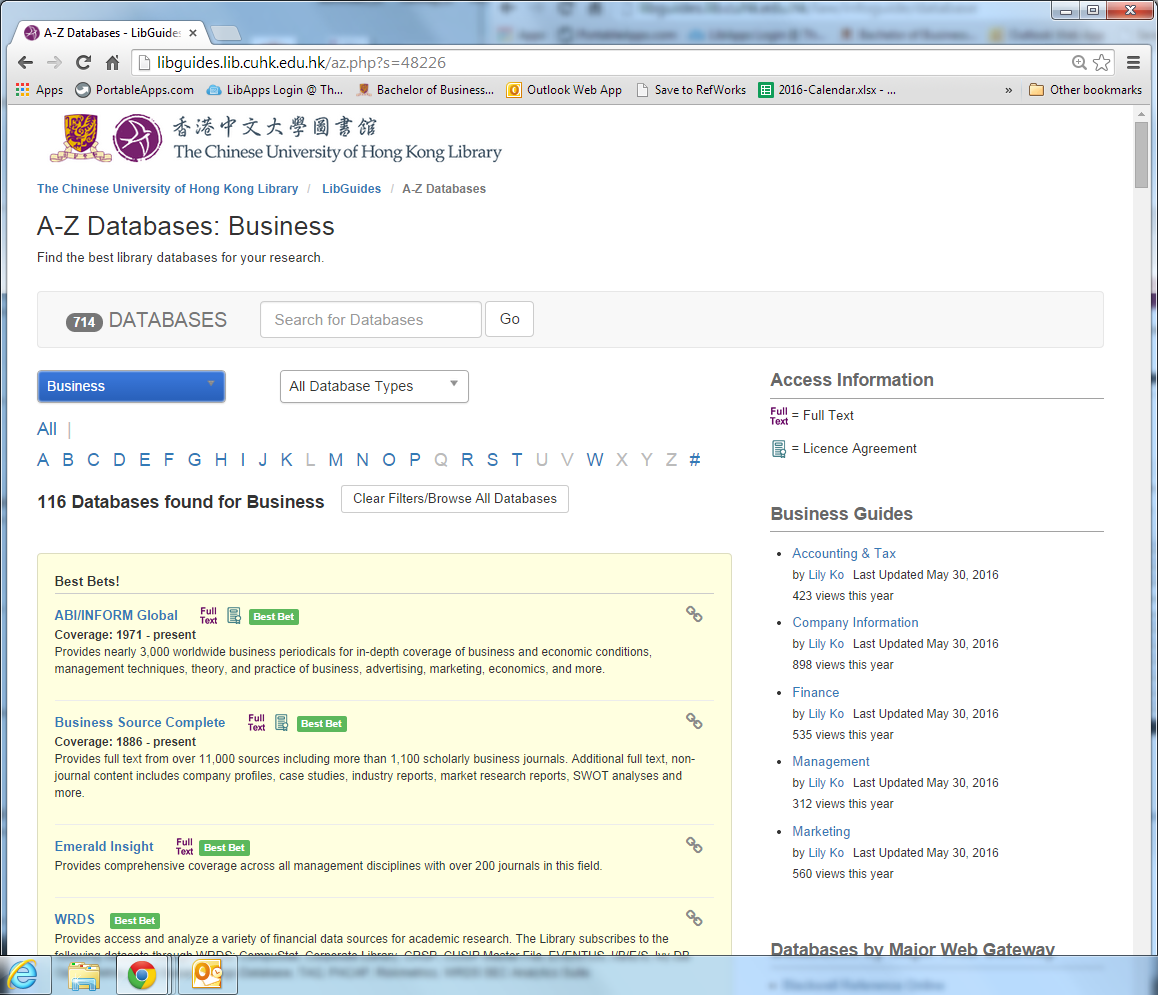Click the purple CUHK Library logo
The image size is (1158, 995).
[137, 138]
